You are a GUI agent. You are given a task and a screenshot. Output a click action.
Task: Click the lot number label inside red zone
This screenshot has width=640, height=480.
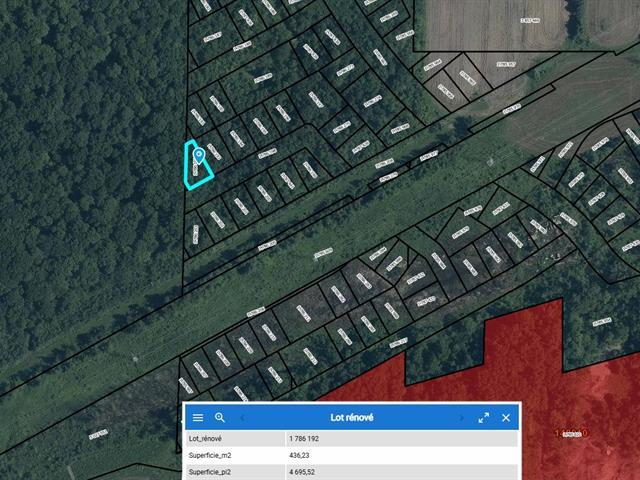571,433
